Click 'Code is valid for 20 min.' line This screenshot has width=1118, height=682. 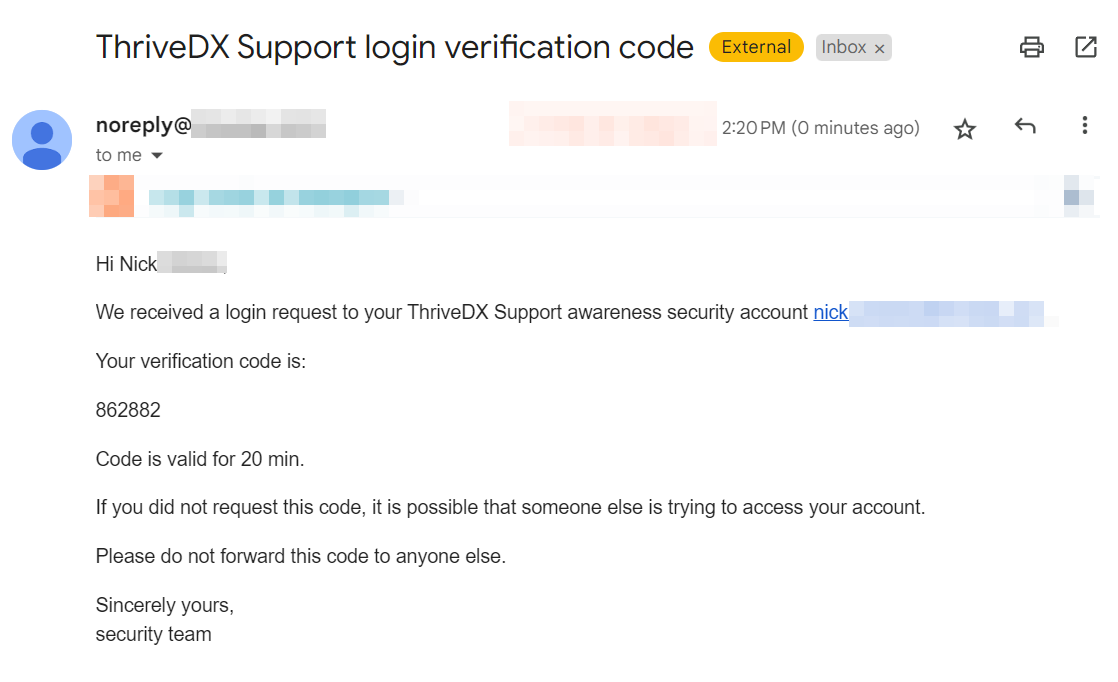[x=200, y=459]
